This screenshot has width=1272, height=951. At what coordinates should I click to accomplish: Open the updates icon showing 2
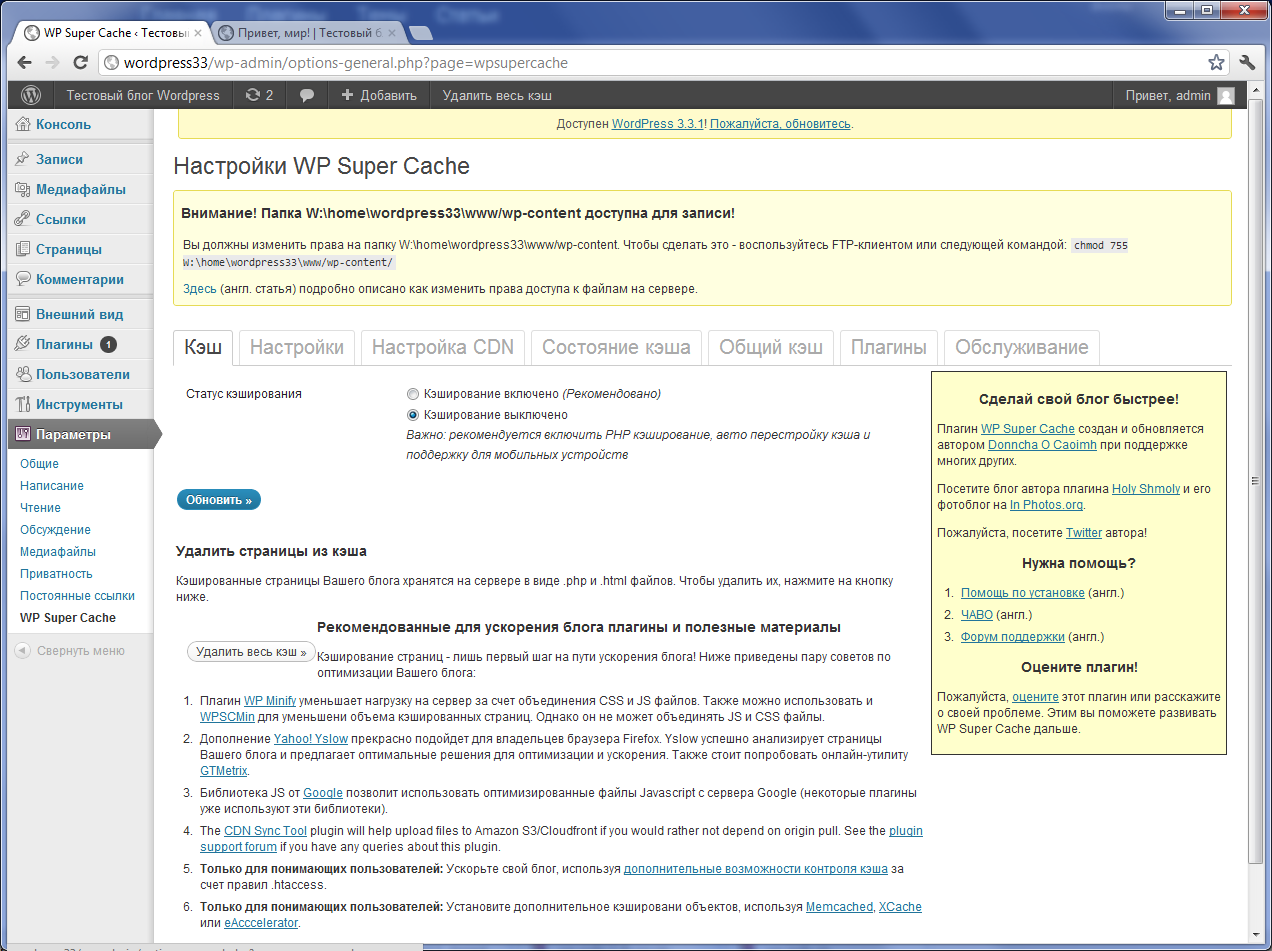click(x=259, y=95)
